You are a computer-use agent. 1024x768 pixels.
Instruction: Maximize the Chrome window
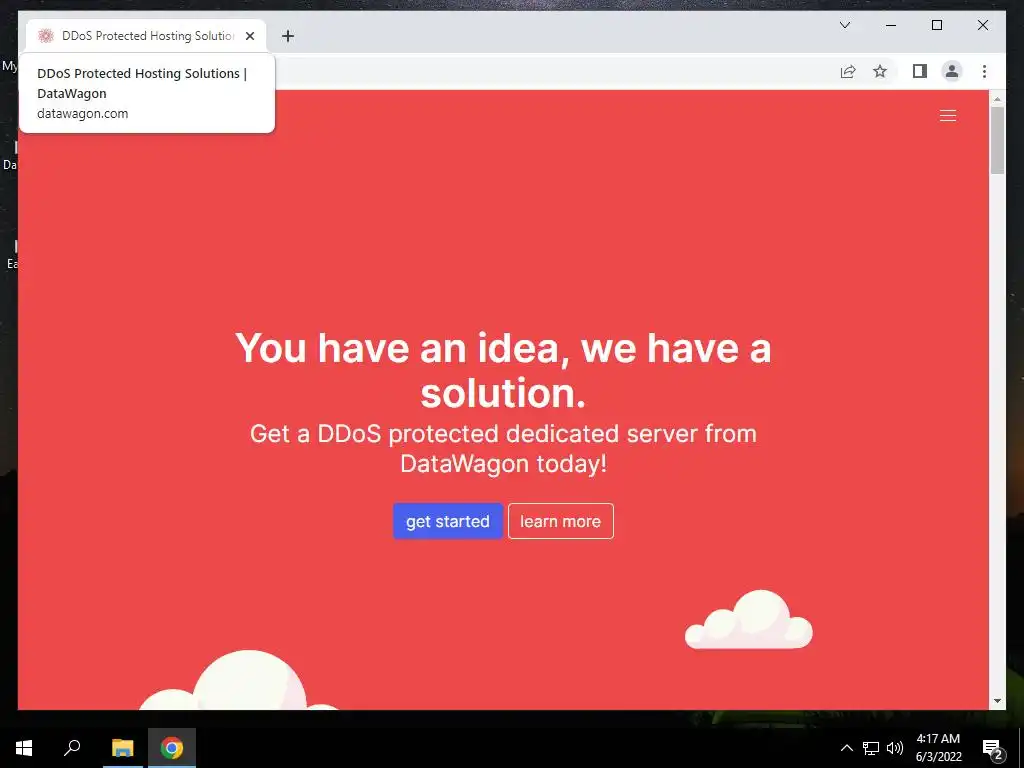tap(936, 25)
